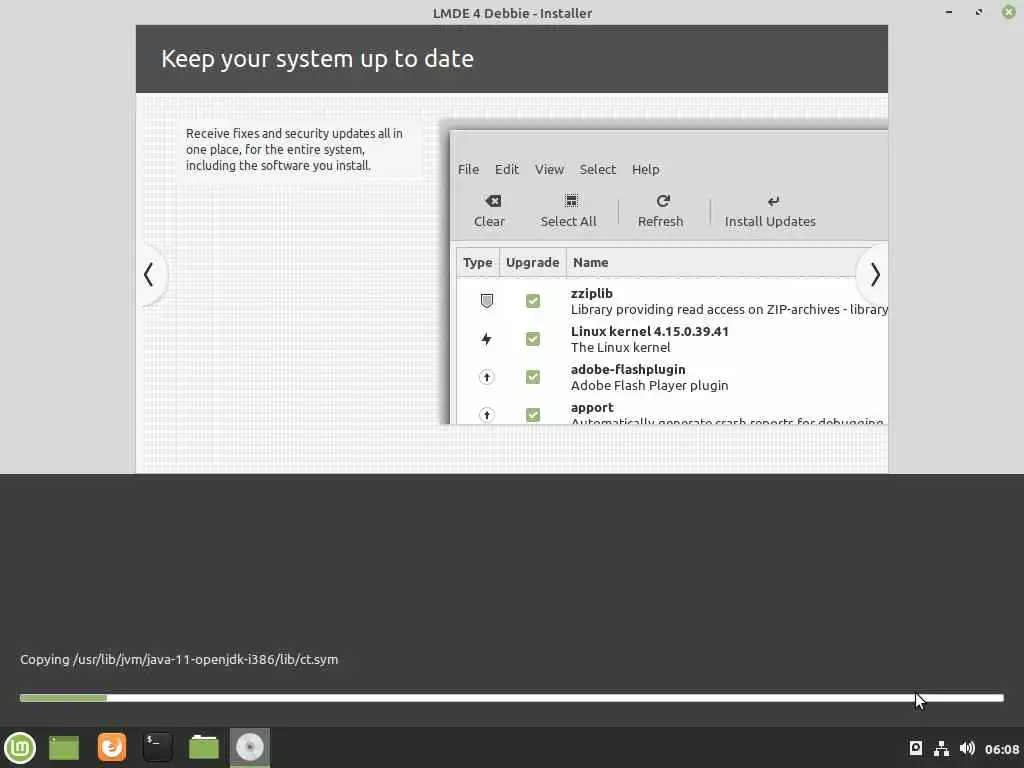Screen dimensions: 1024x768
Task: Click the lightning icon beside Linux kernel
Action: [x=487, y=339]
